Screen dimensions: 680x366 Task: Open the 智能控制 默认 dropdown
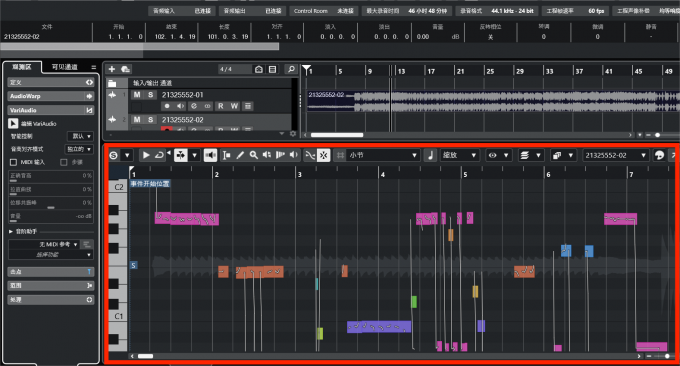(80, 136)
